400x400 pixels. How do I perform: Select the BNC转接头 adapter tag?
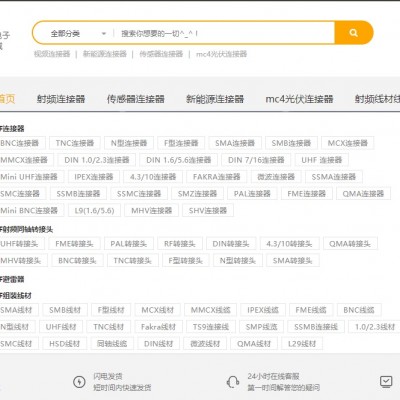click(77, 260)
